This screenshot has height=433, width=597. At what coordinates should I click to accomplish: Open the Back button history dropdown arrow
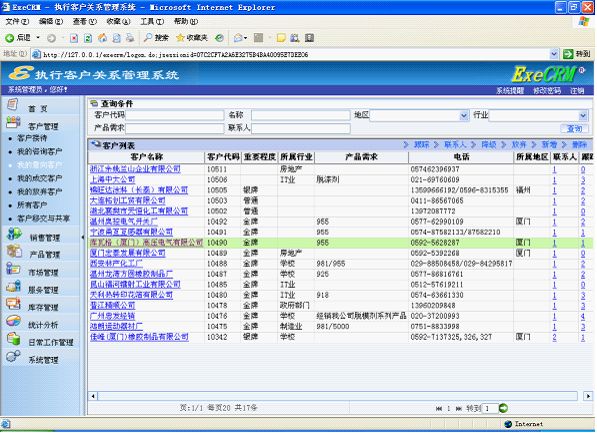tap(38, 38)
